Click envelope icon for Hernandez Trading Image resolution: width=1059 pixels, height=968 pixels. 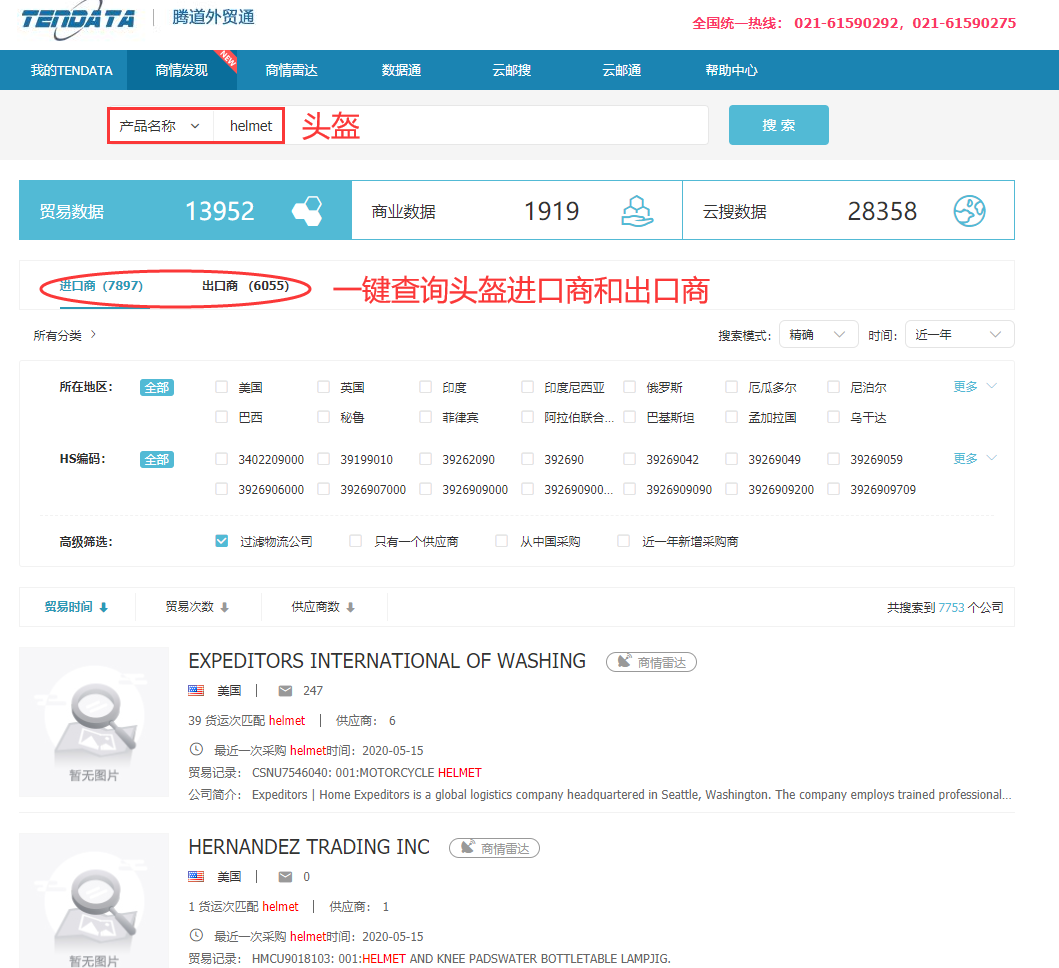(285, 877)
